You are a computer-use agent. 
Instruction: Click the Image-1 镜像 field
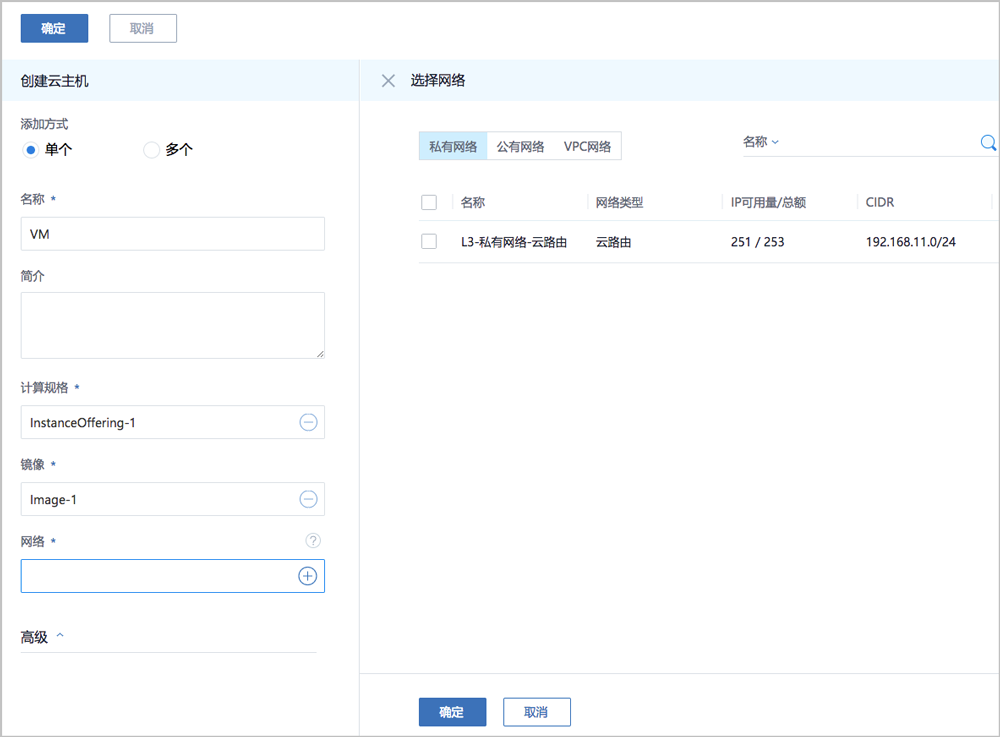click(173, 499)
